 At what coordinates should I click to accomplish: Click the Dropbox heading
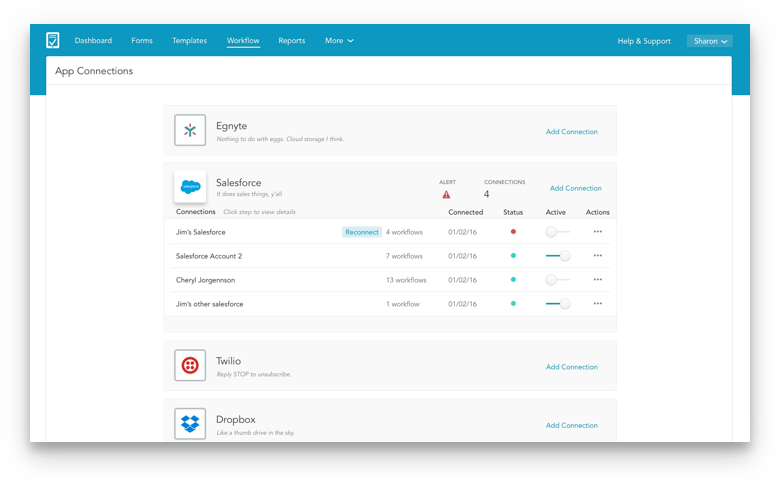(235, 419)
